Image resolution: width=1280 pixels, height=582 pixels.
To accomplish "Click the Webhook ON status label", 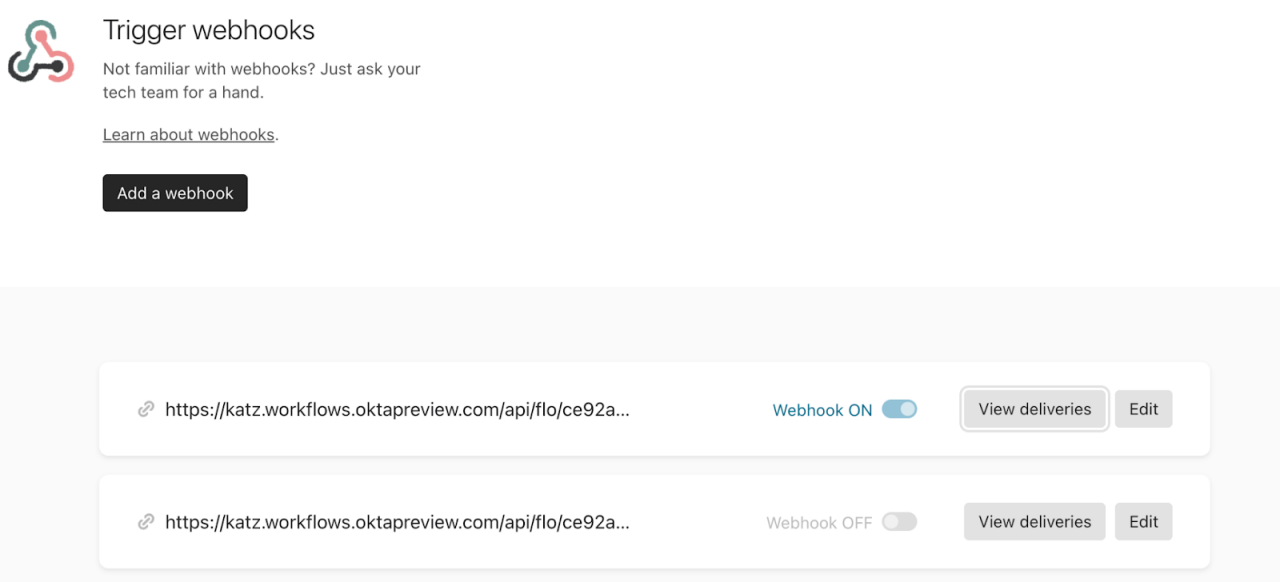I will click(821, 410).
